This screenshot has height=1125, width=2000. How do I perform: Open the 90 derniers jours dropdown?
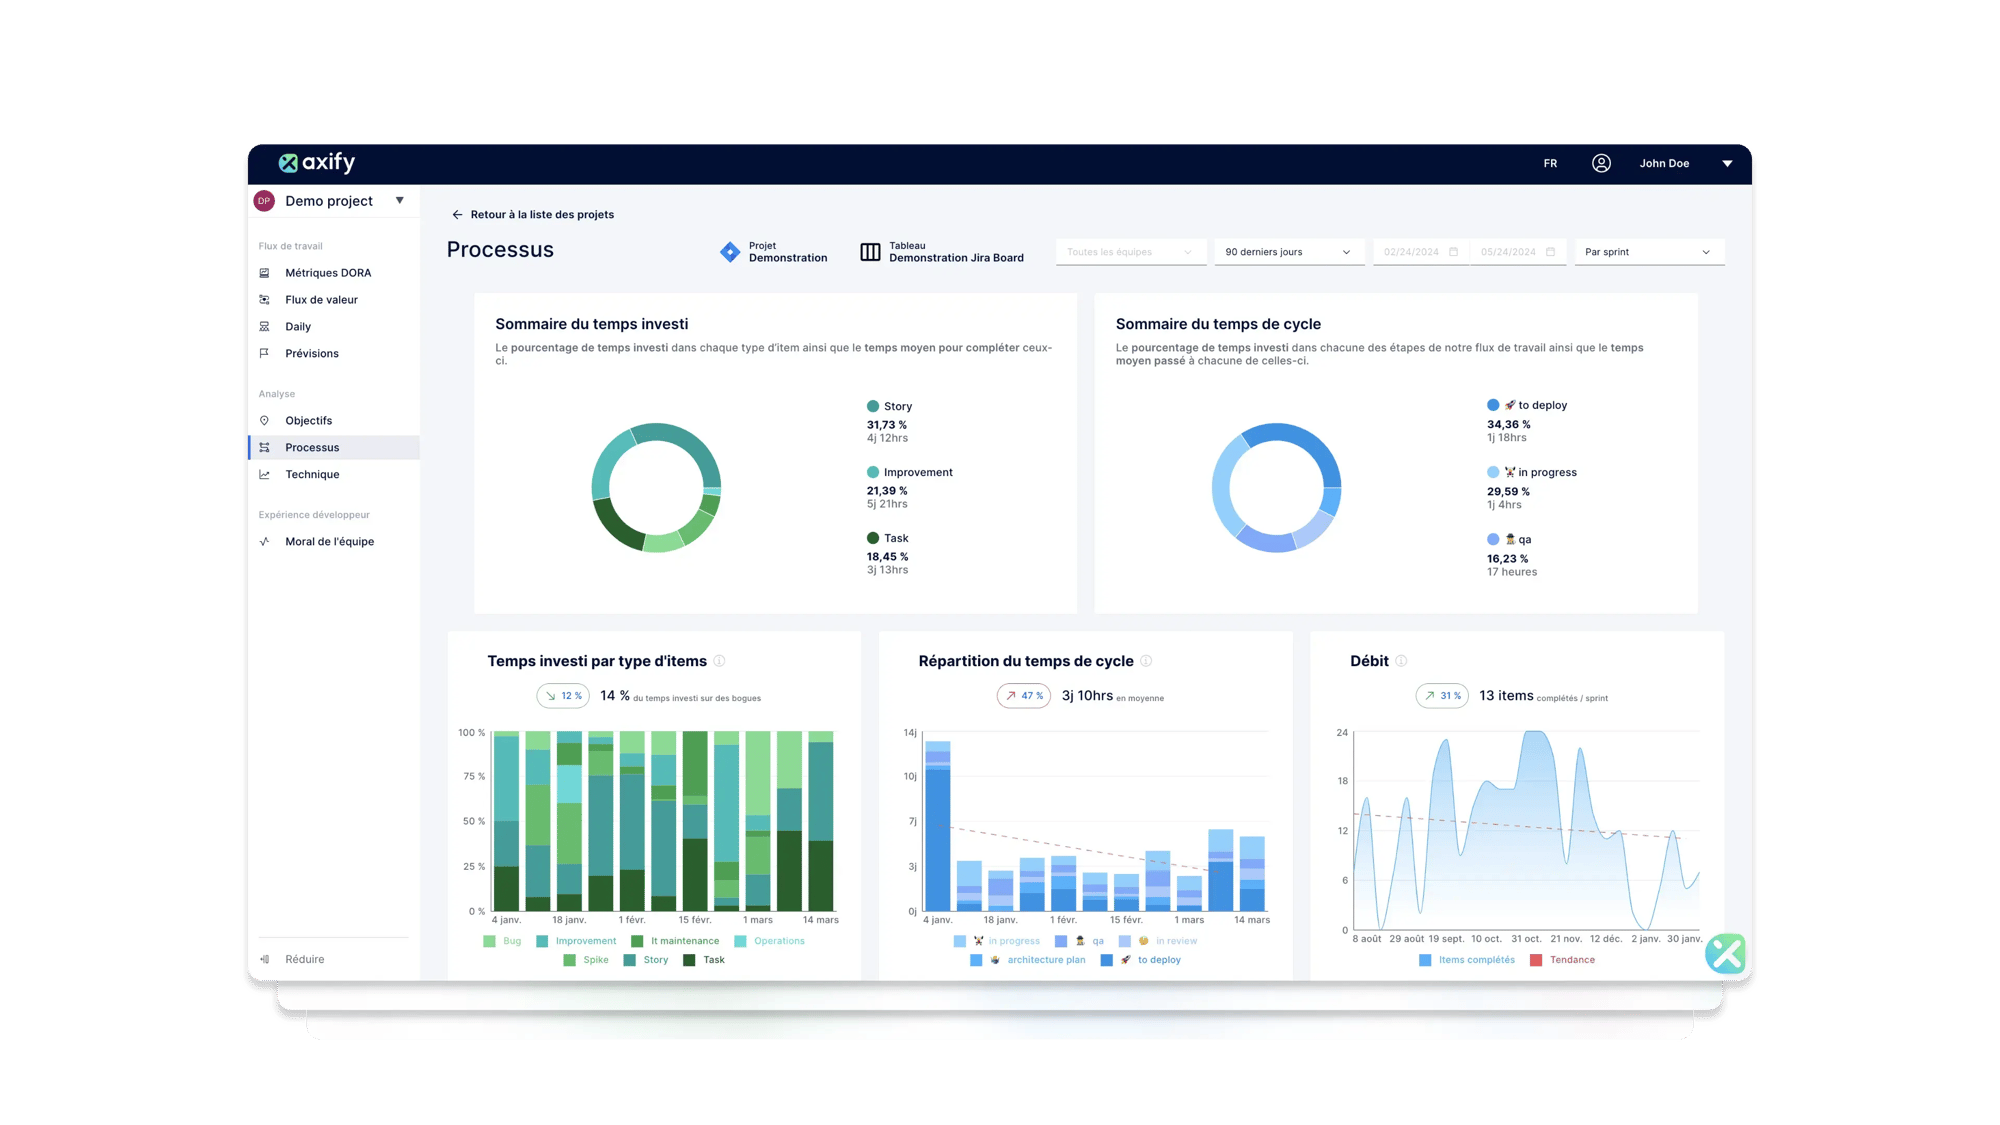(x=1288, y=252)
